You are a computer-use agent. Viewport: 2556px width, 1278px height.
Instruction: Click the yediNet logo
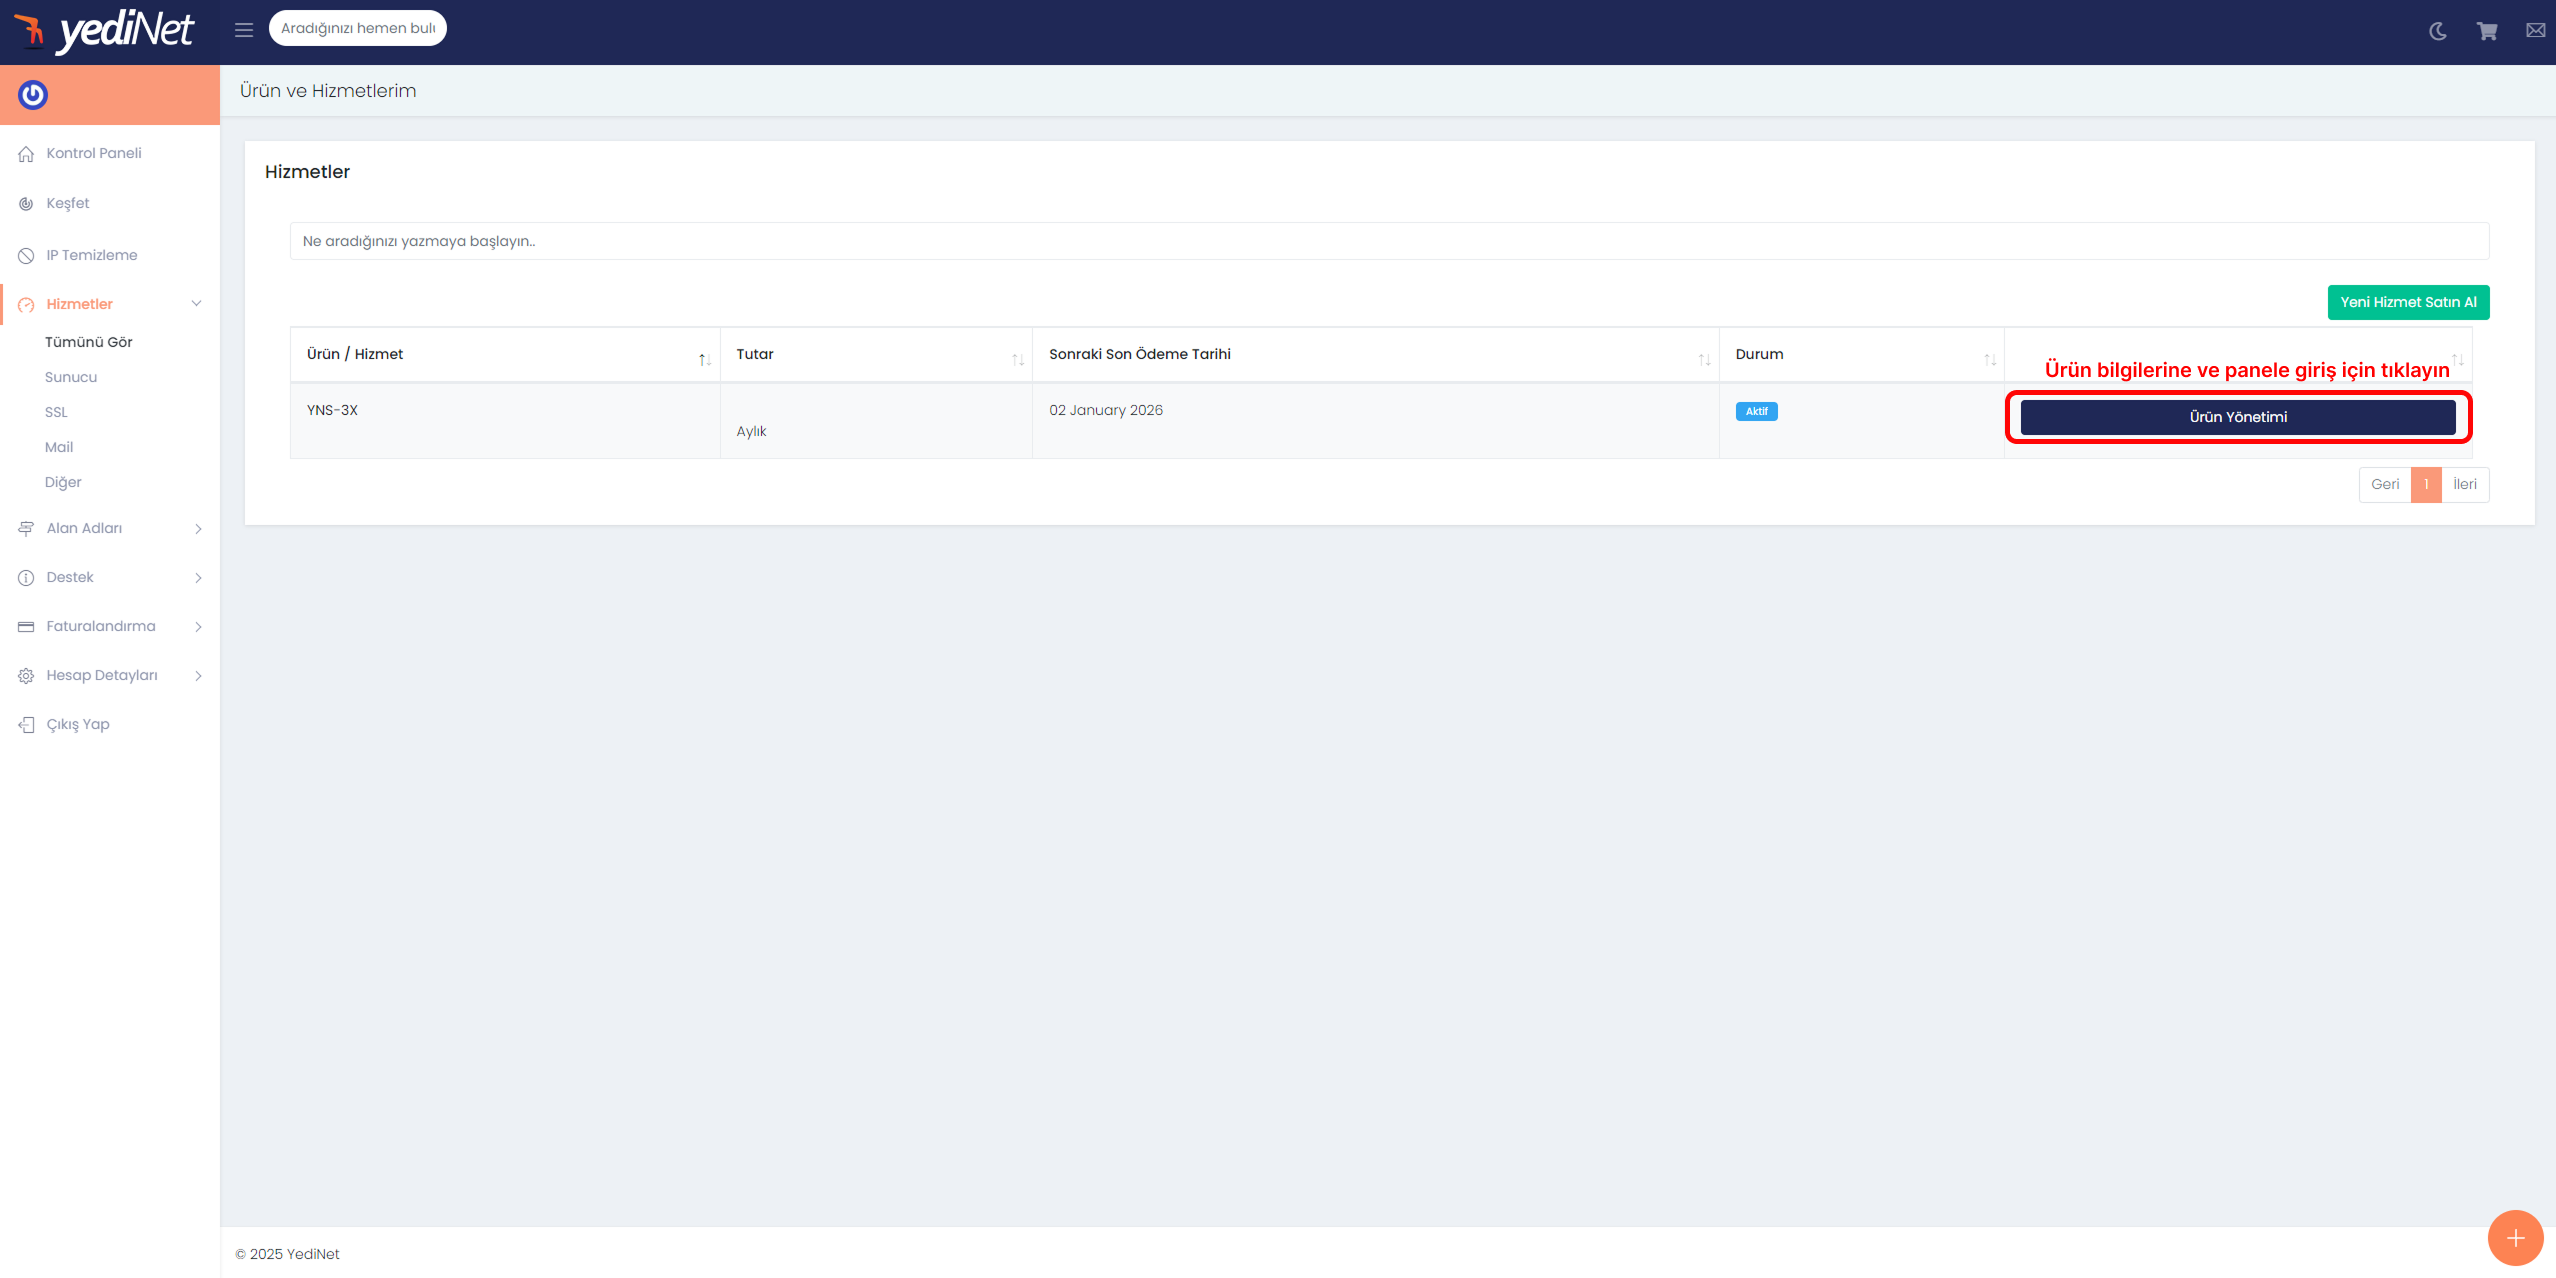[x=105, y=31]
